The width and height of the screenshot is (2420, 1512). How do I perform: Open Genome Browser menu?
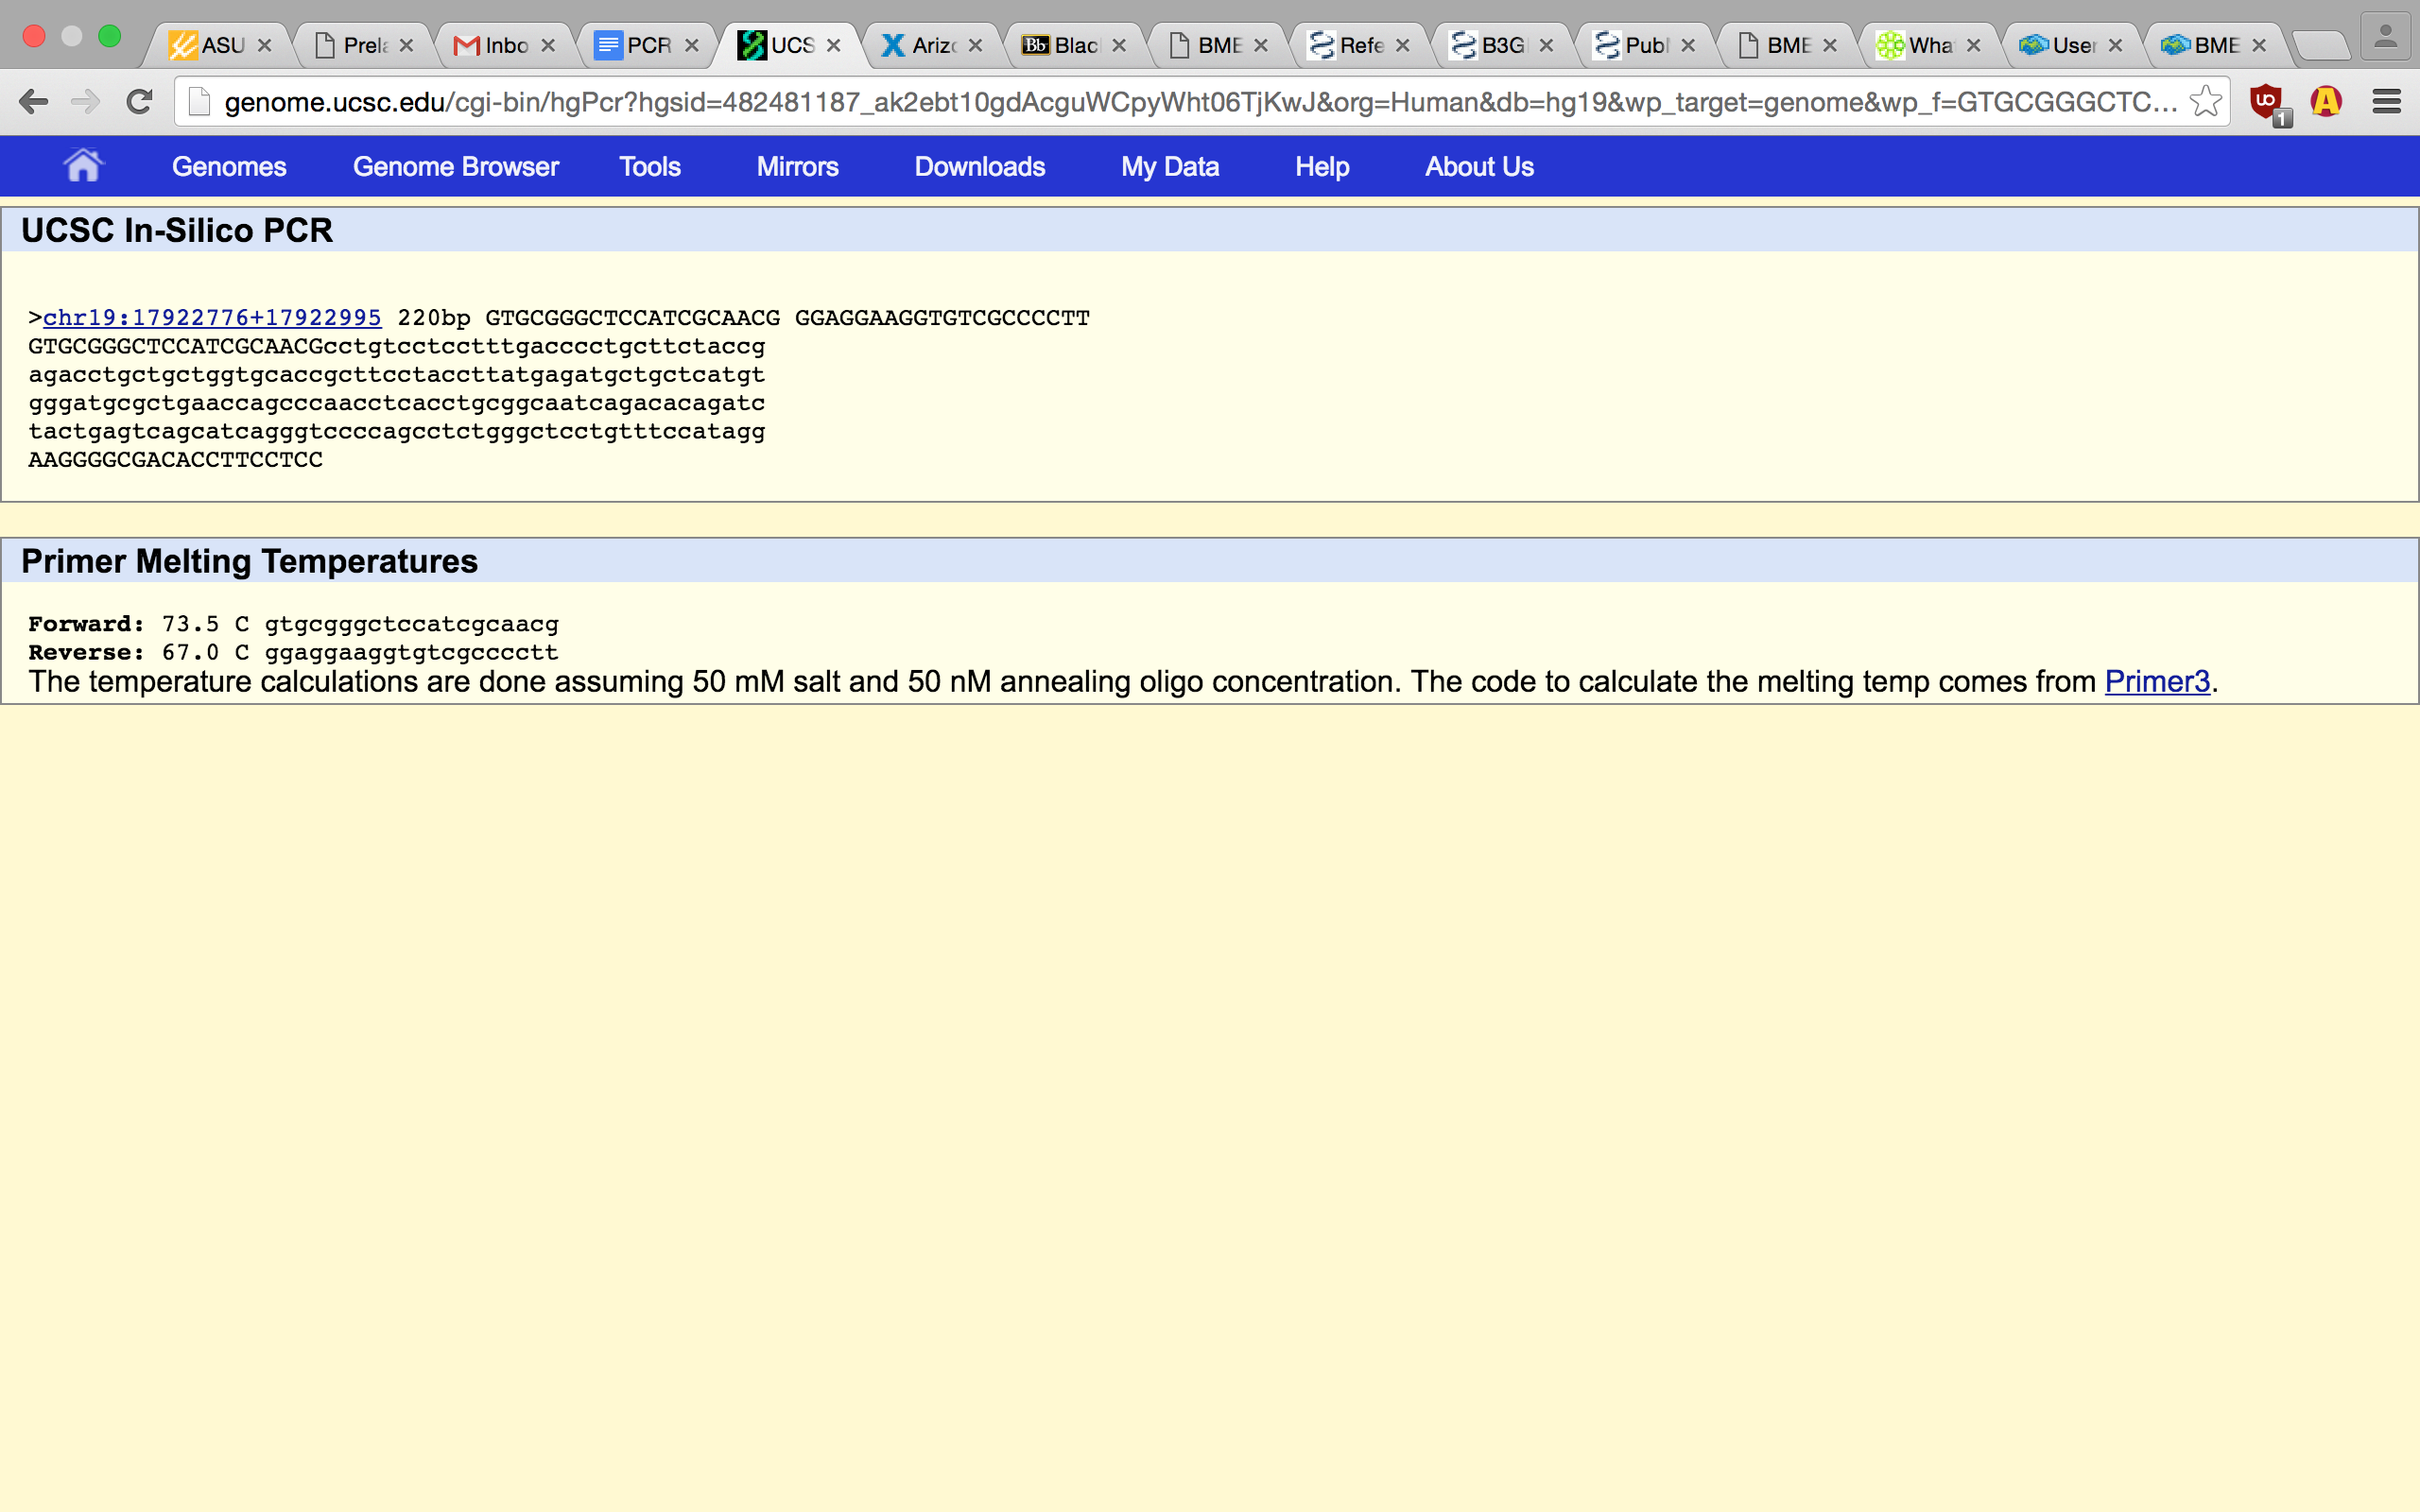[x=455, y=167]
